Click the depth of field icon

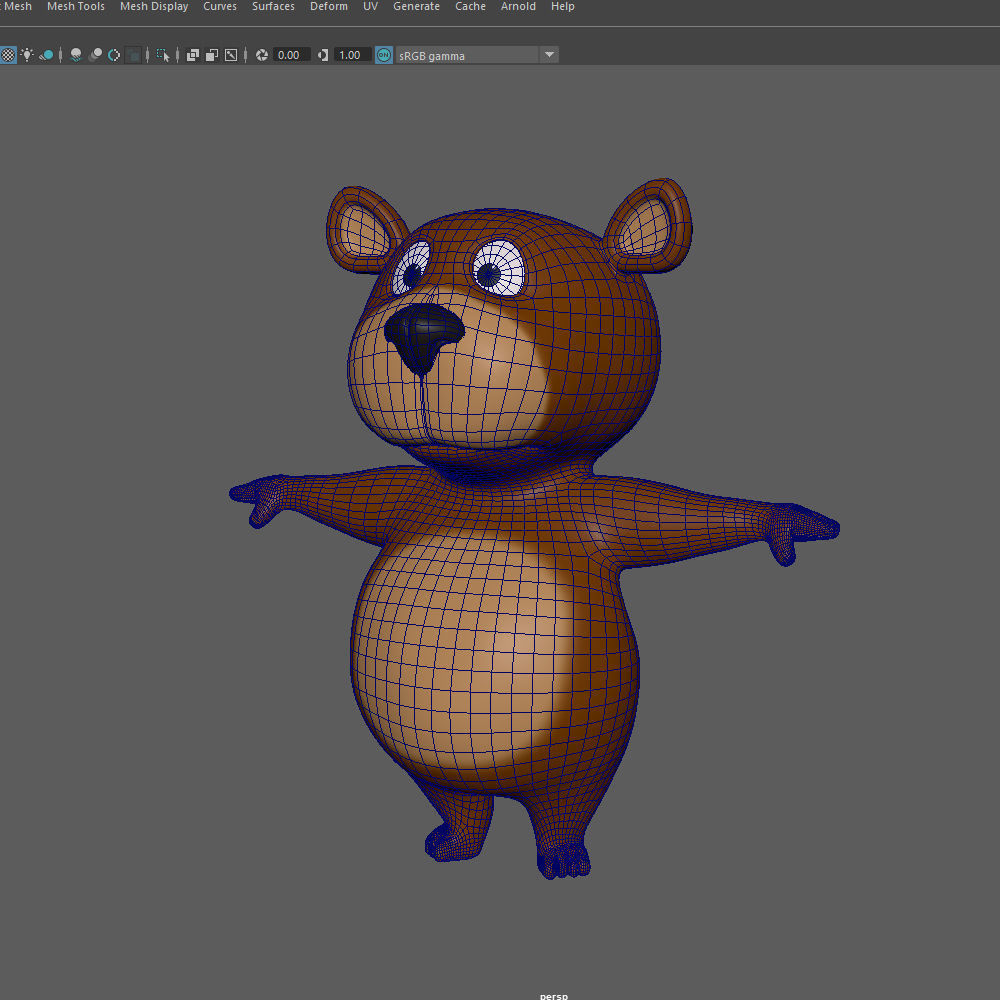(133, 55)
